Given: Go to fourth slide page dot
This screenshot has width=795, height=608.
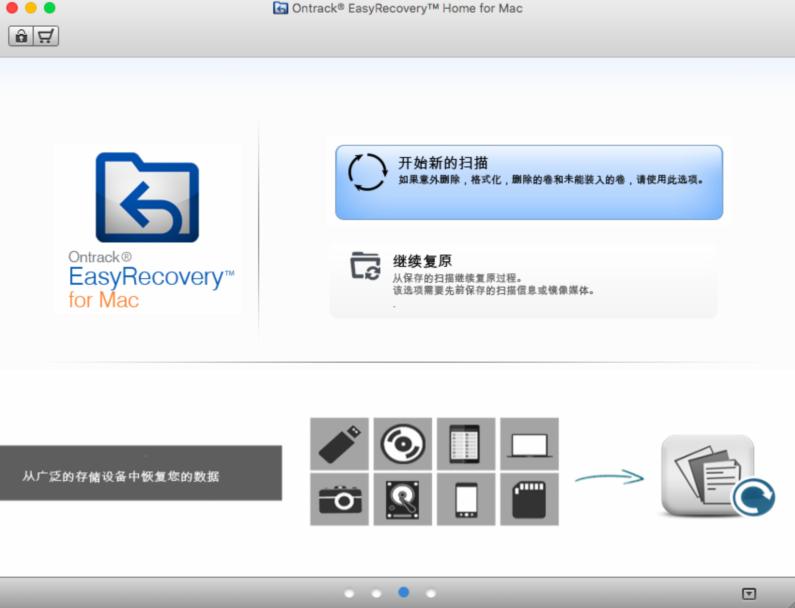Looking at the screenshot, I should 430,593.
